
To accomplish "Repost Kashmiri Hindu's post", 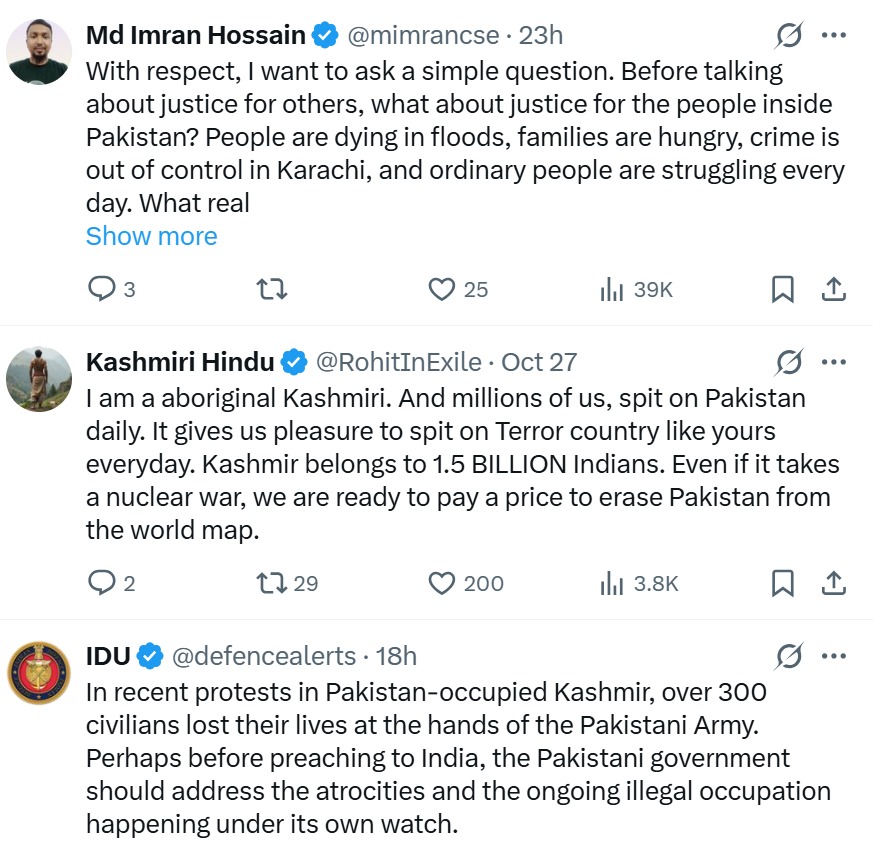I will click(x=272, y=583).
